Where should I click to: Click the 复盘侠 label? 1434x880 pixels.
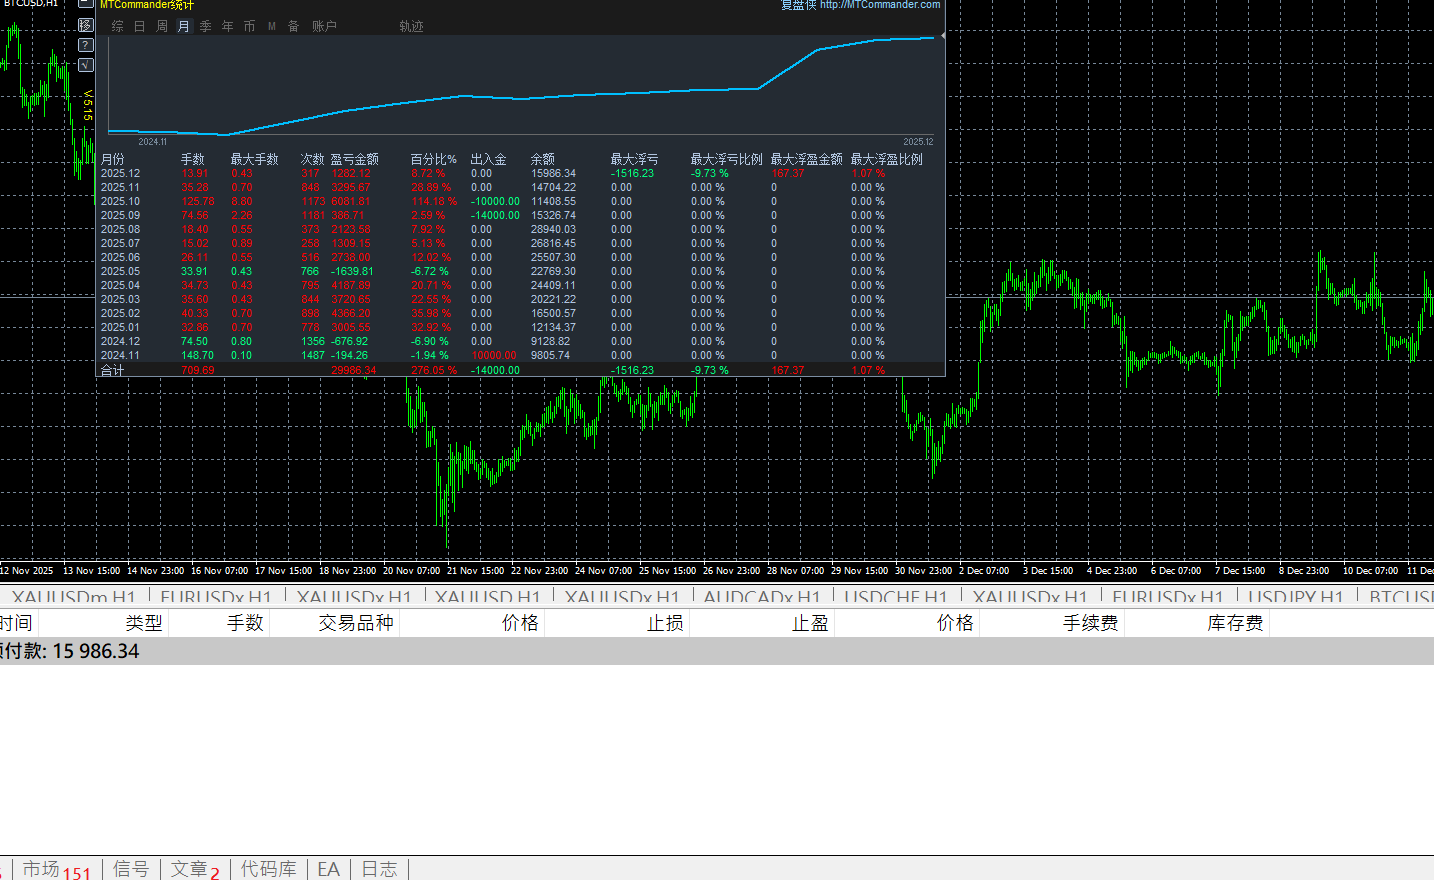point(798,5)
